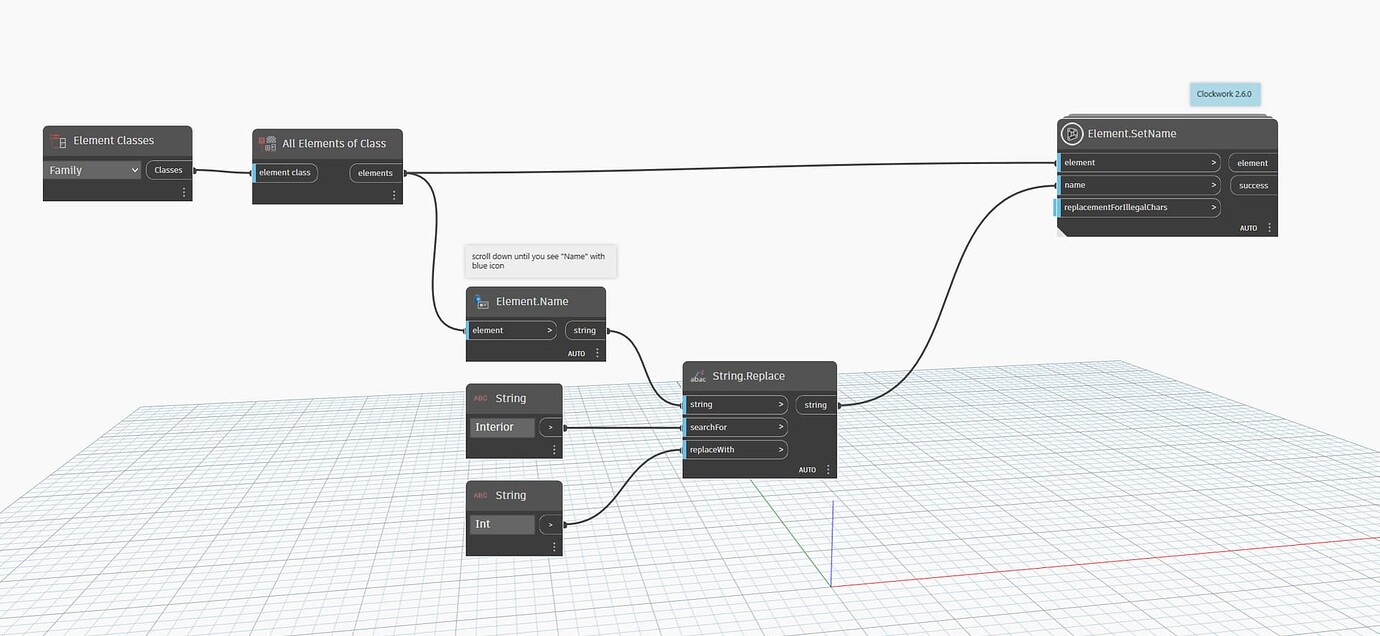Toggle the AUTO lacing on String.Replace node
The image size is (1380, 636).
click(808, 469)
